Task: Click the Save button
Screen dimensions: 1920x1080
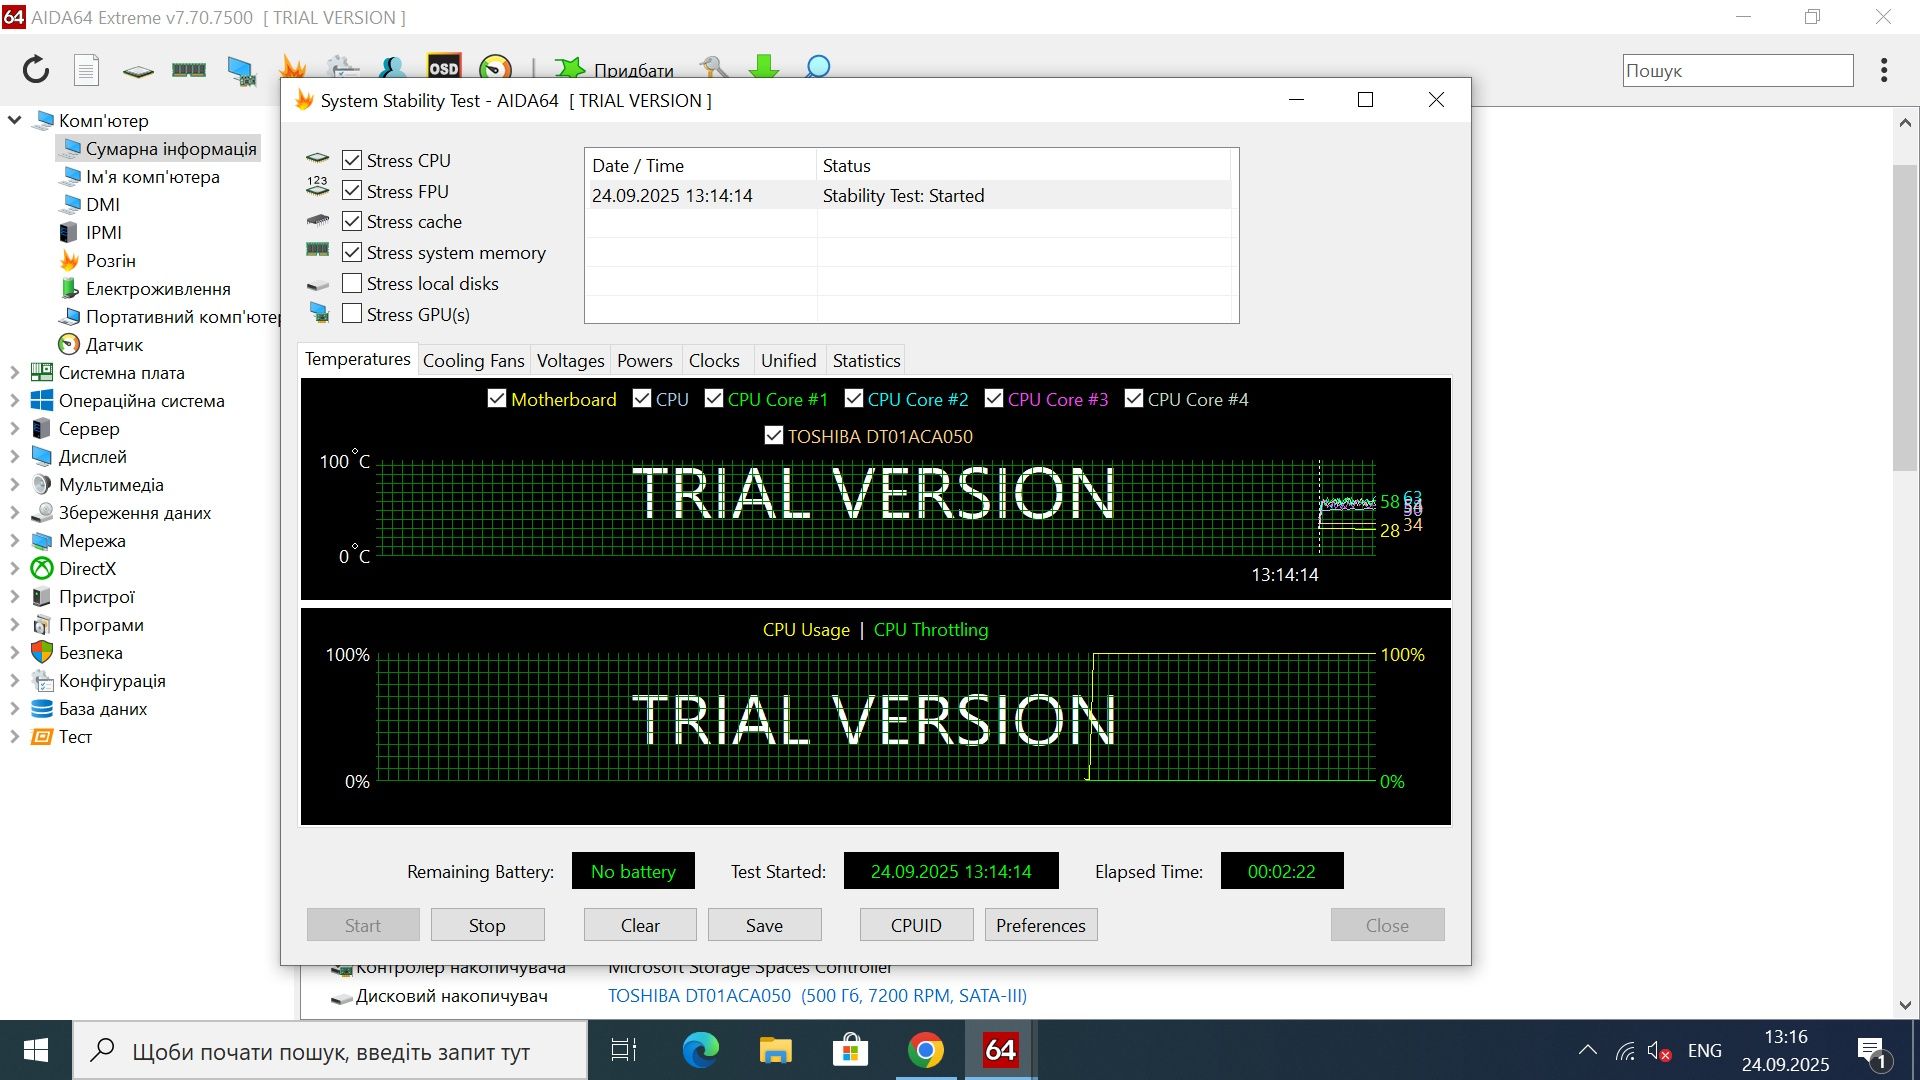Action: point(764,925)
